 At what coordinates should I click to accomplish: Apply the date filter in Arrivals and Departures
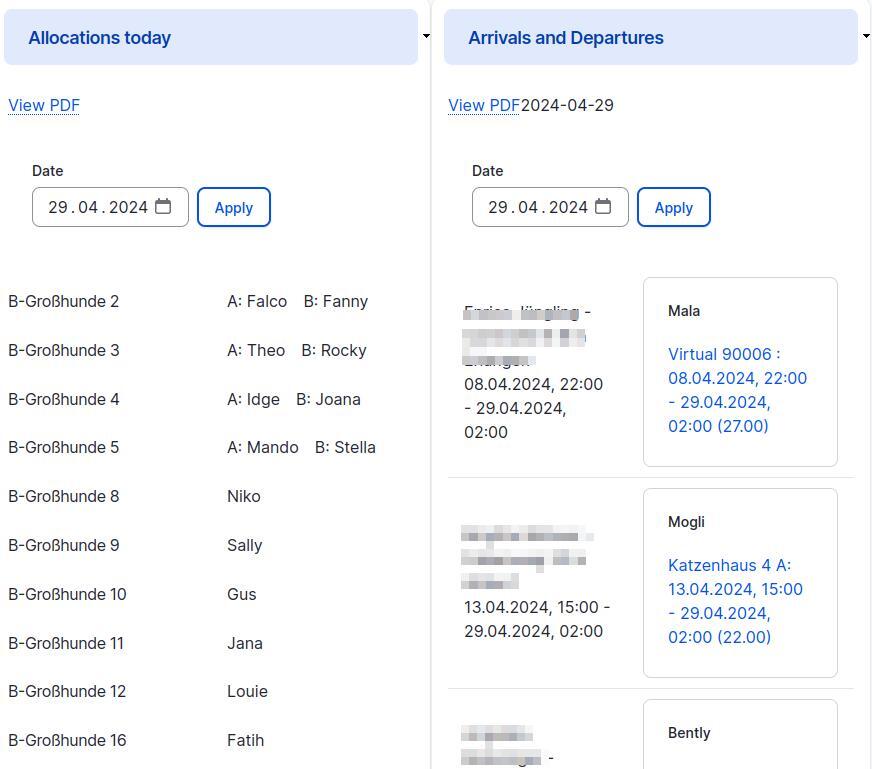[673, 207]
